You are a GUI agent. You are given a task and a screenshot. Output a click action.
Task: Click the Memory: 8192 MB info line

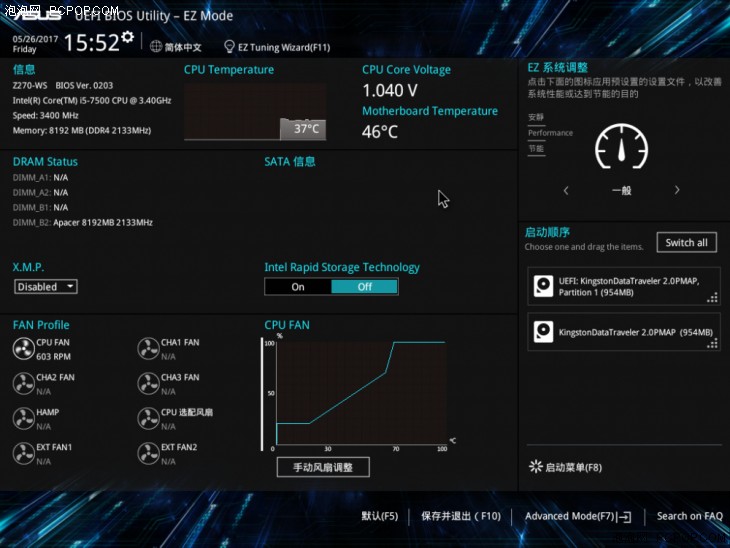pyautogui.click(x=82, y=130)
